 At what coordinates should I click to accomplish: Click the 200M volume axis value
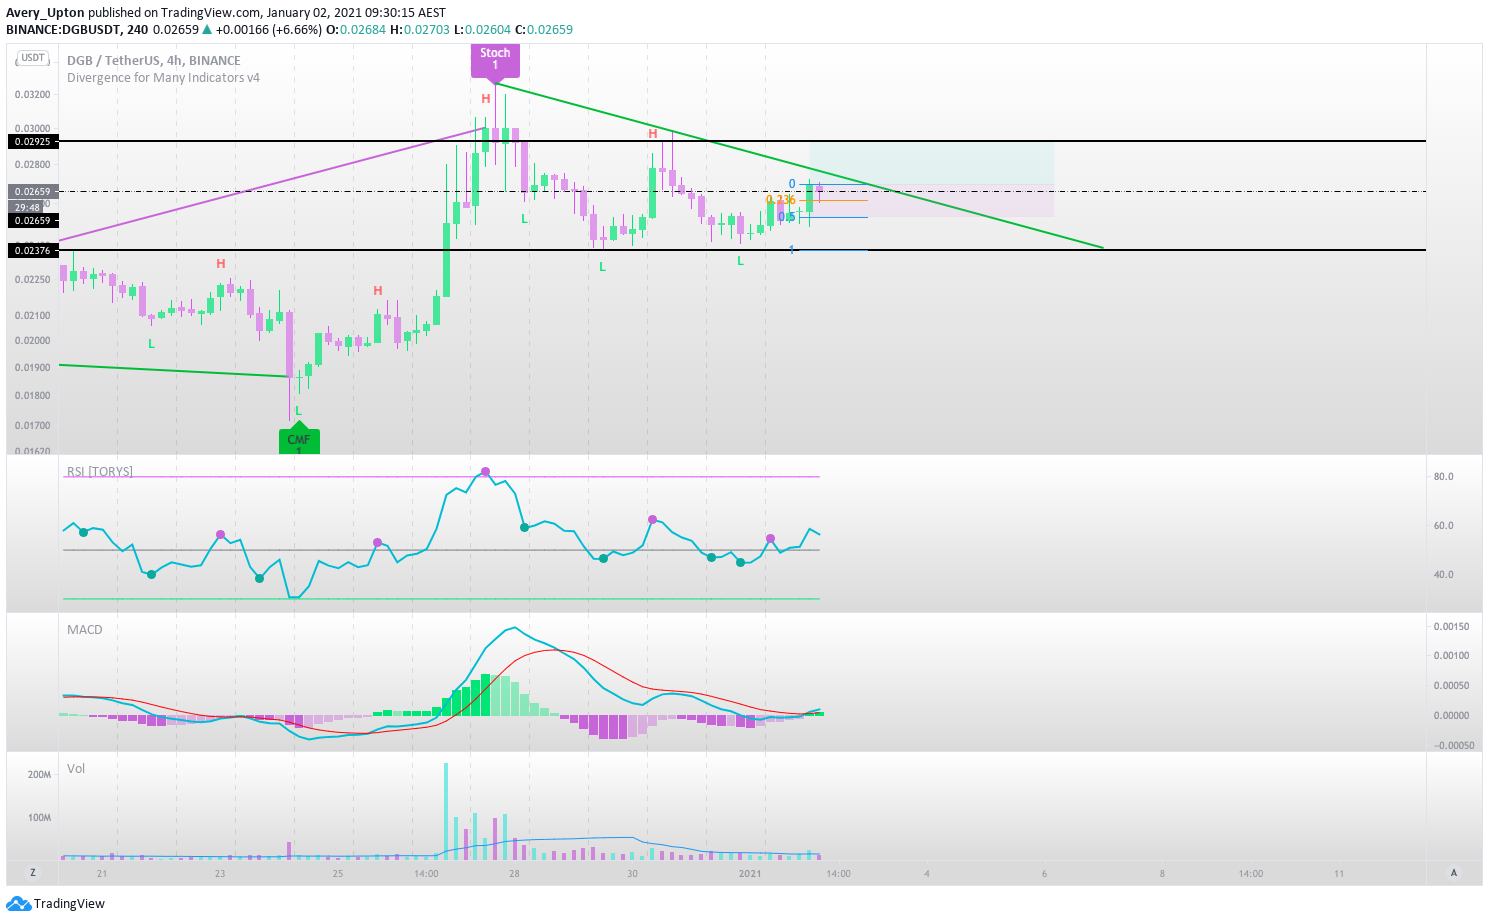[39, 774]
